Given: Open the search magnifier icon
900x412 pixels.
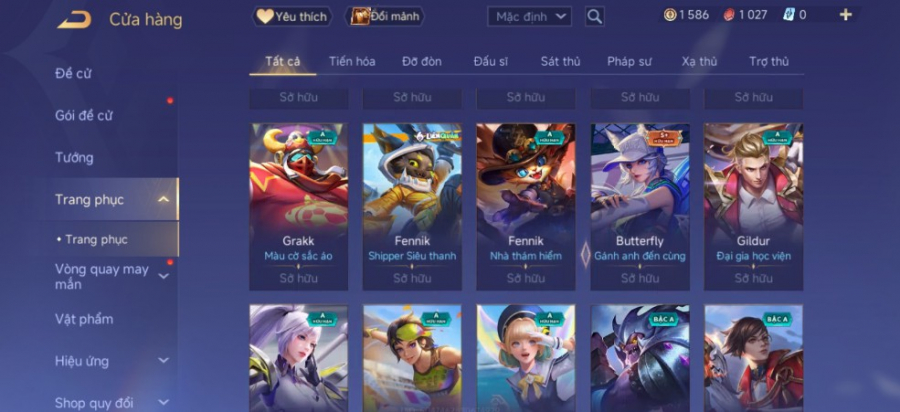Looking at the screenshot, I should (x=595, y=16).
